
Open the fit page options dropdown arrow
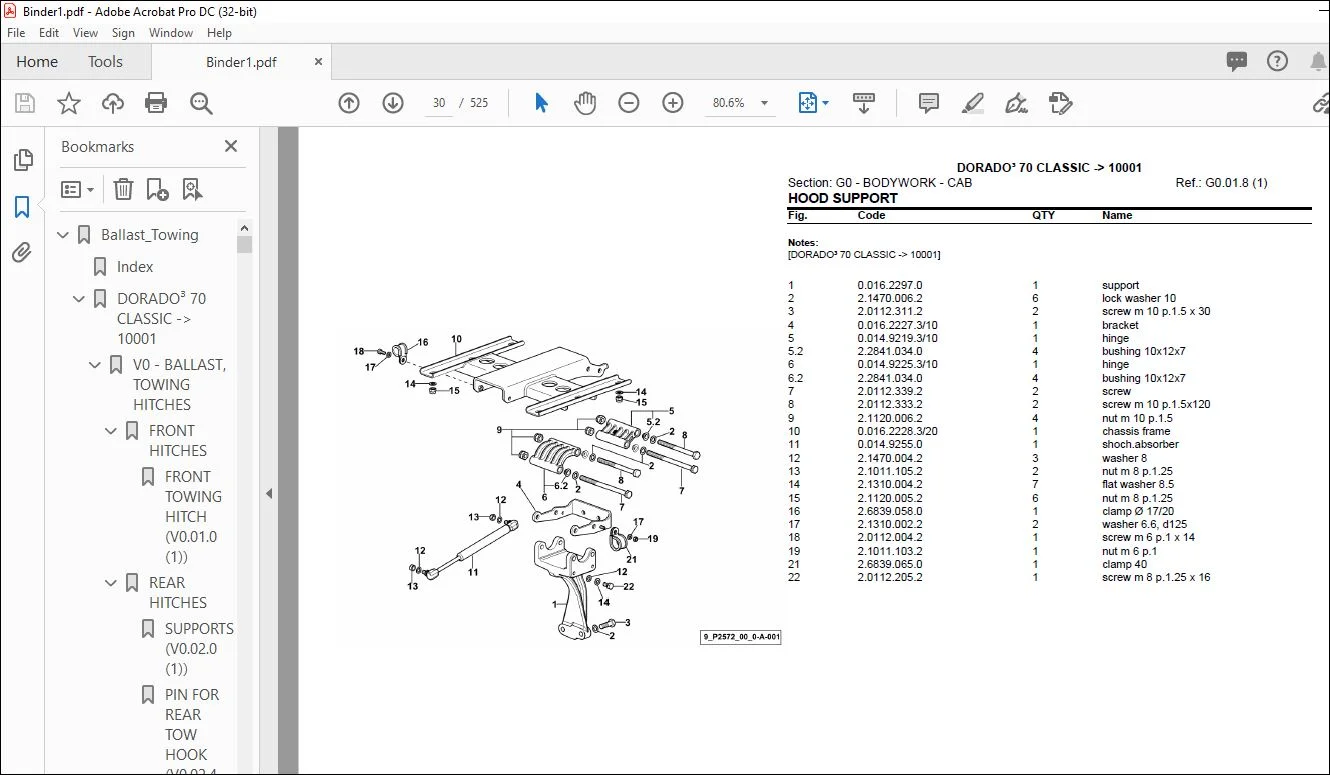[x=825, y=103]
